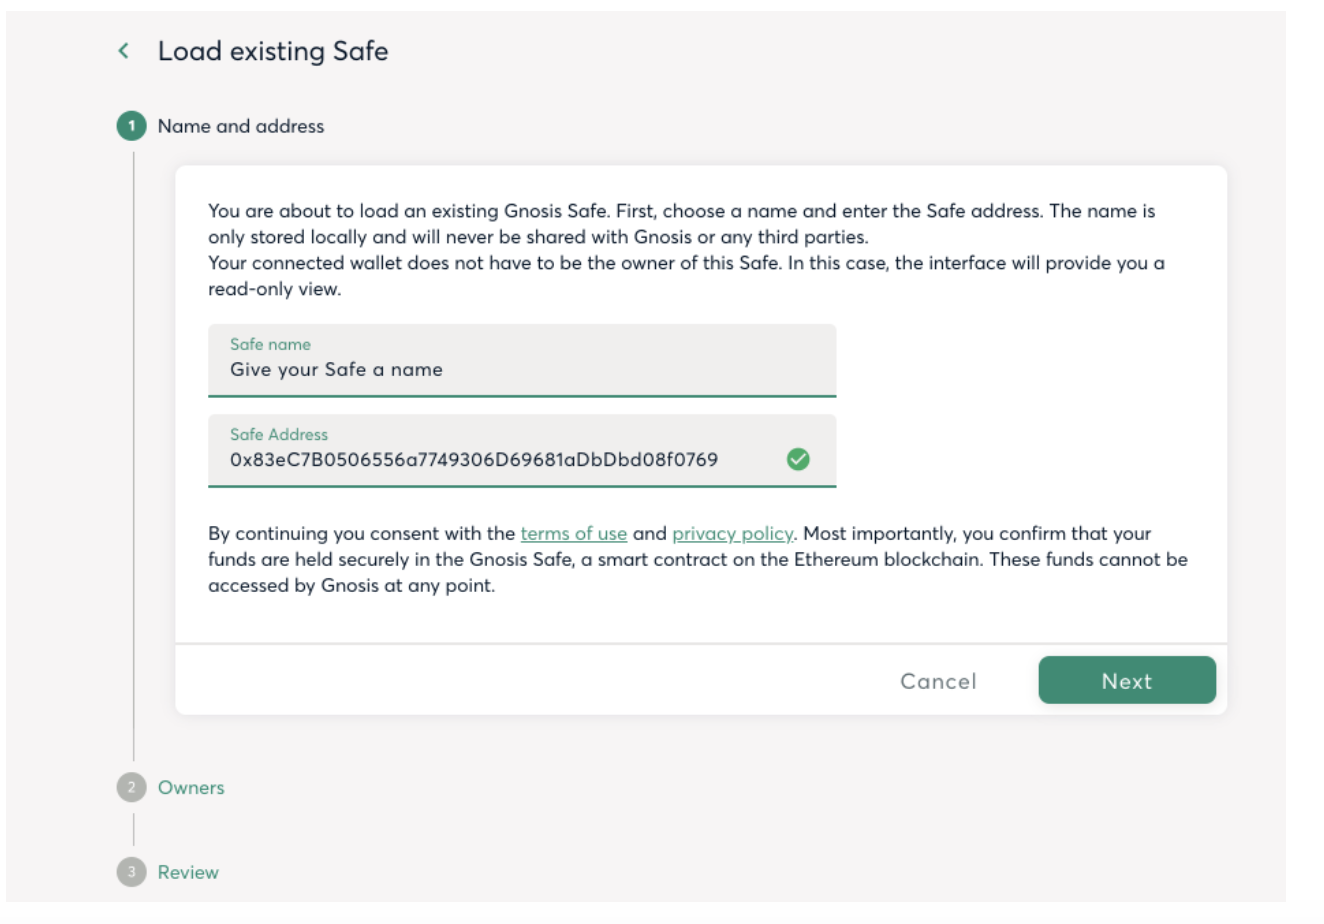Click the Safe name field label
Screen dimensions: 1324x924
click(270, 344)
